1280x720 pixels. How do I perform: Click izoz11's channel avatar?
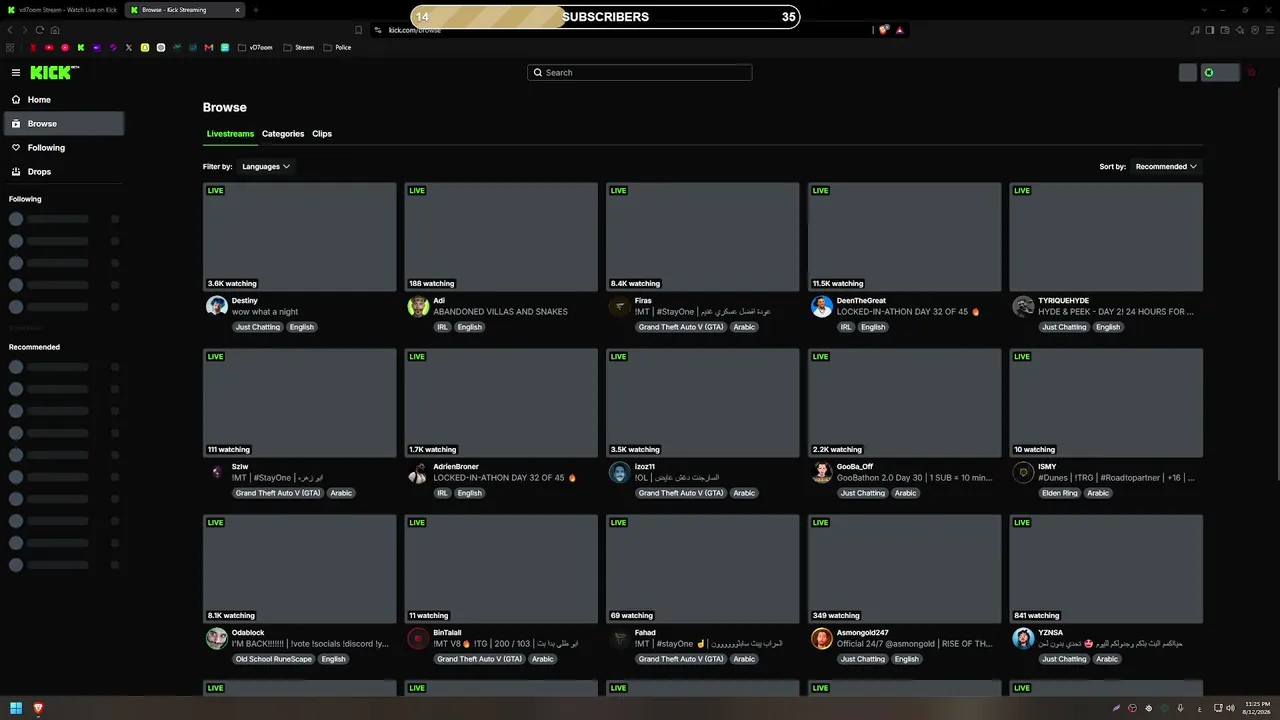pos(620,472)
